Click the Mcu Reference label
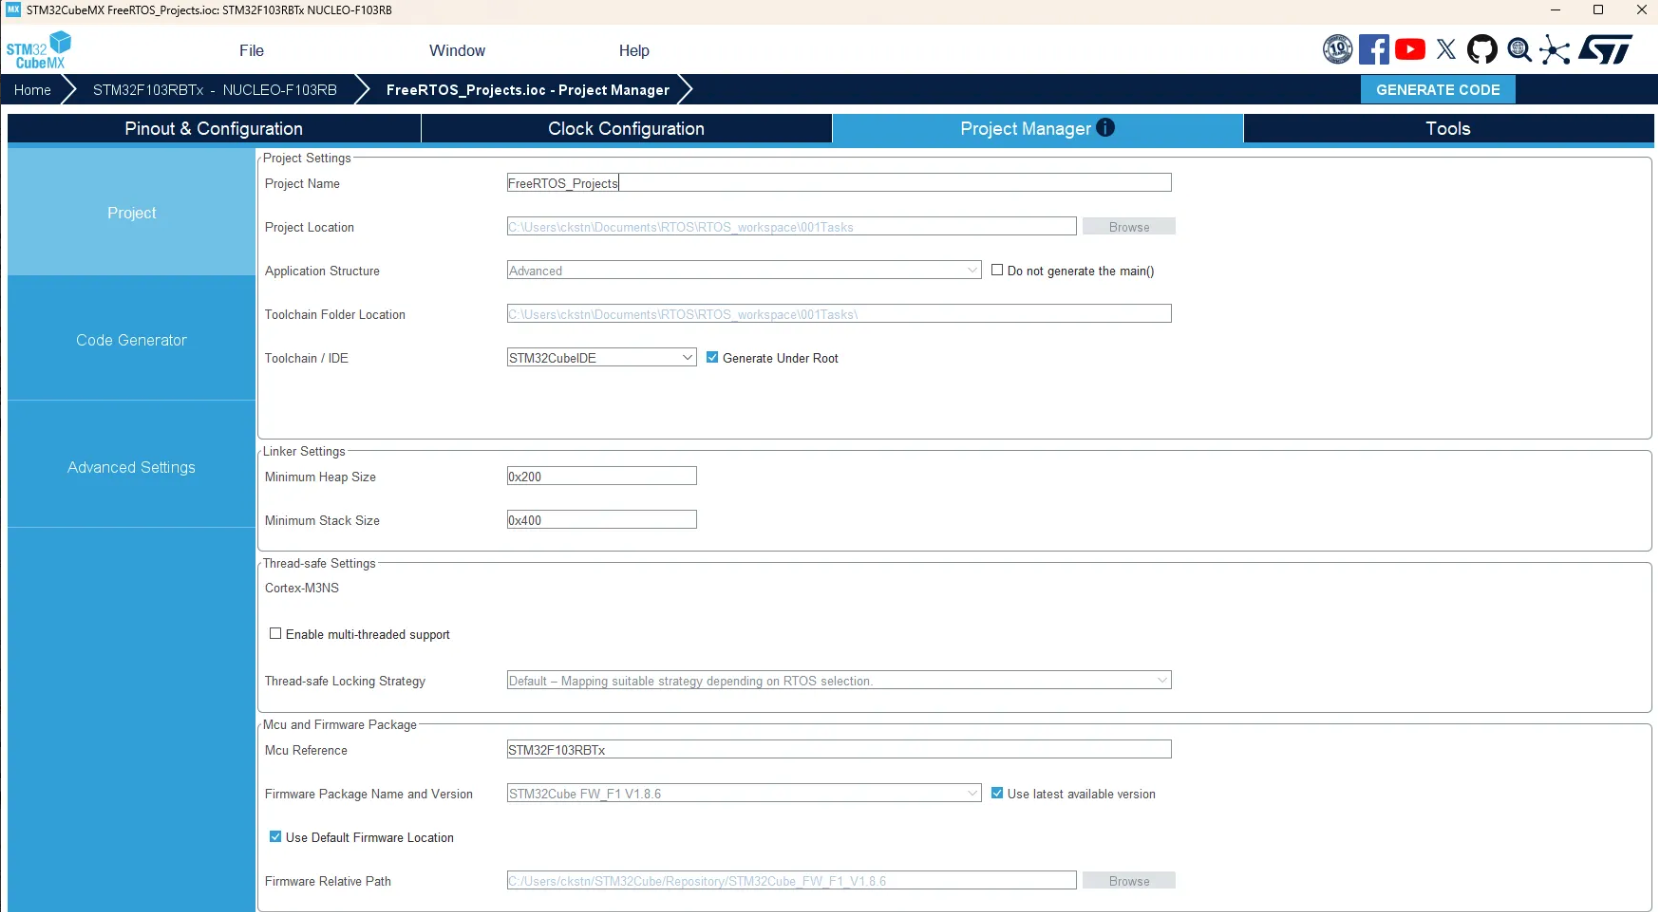1658x912 pixels. (x=306, y=750)
